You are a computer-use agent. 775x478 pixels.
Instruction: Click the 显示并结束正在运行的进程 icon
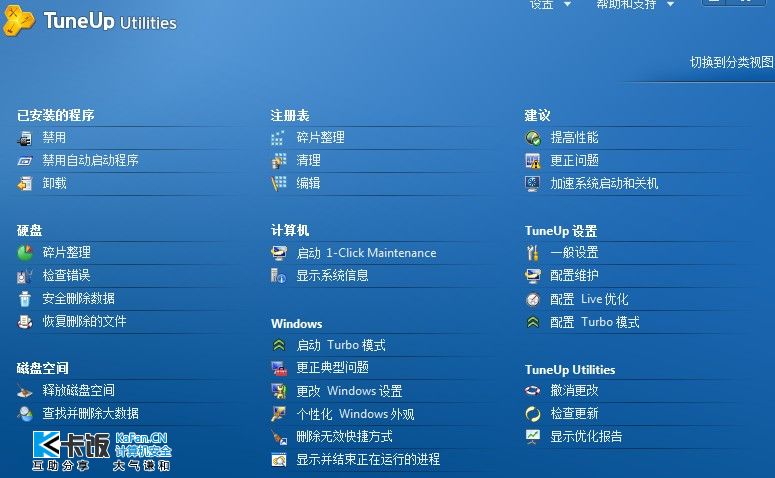[279, 460]
